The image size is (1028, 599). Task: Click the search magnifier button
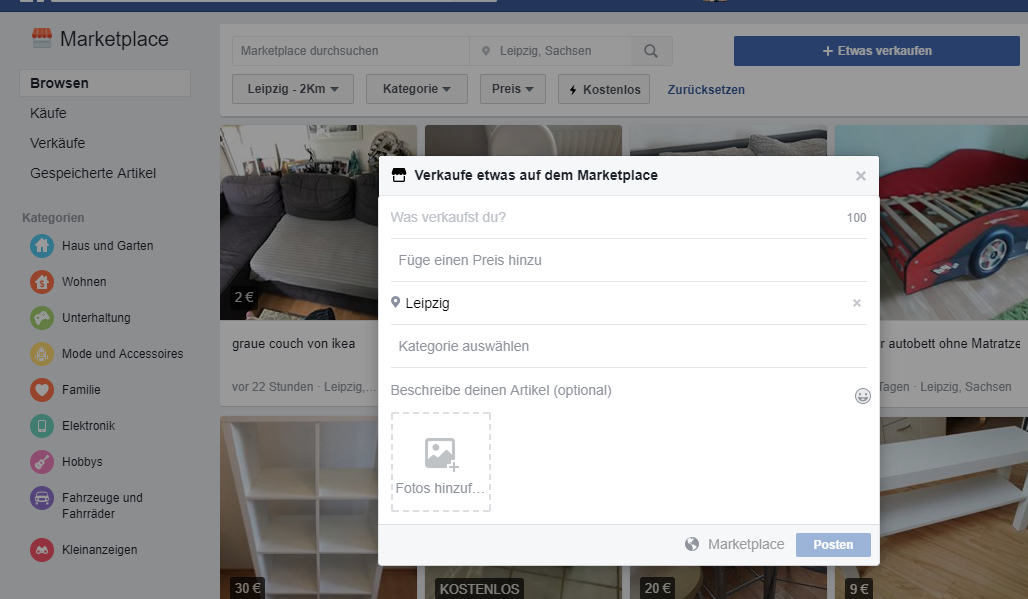click(651, 51)
